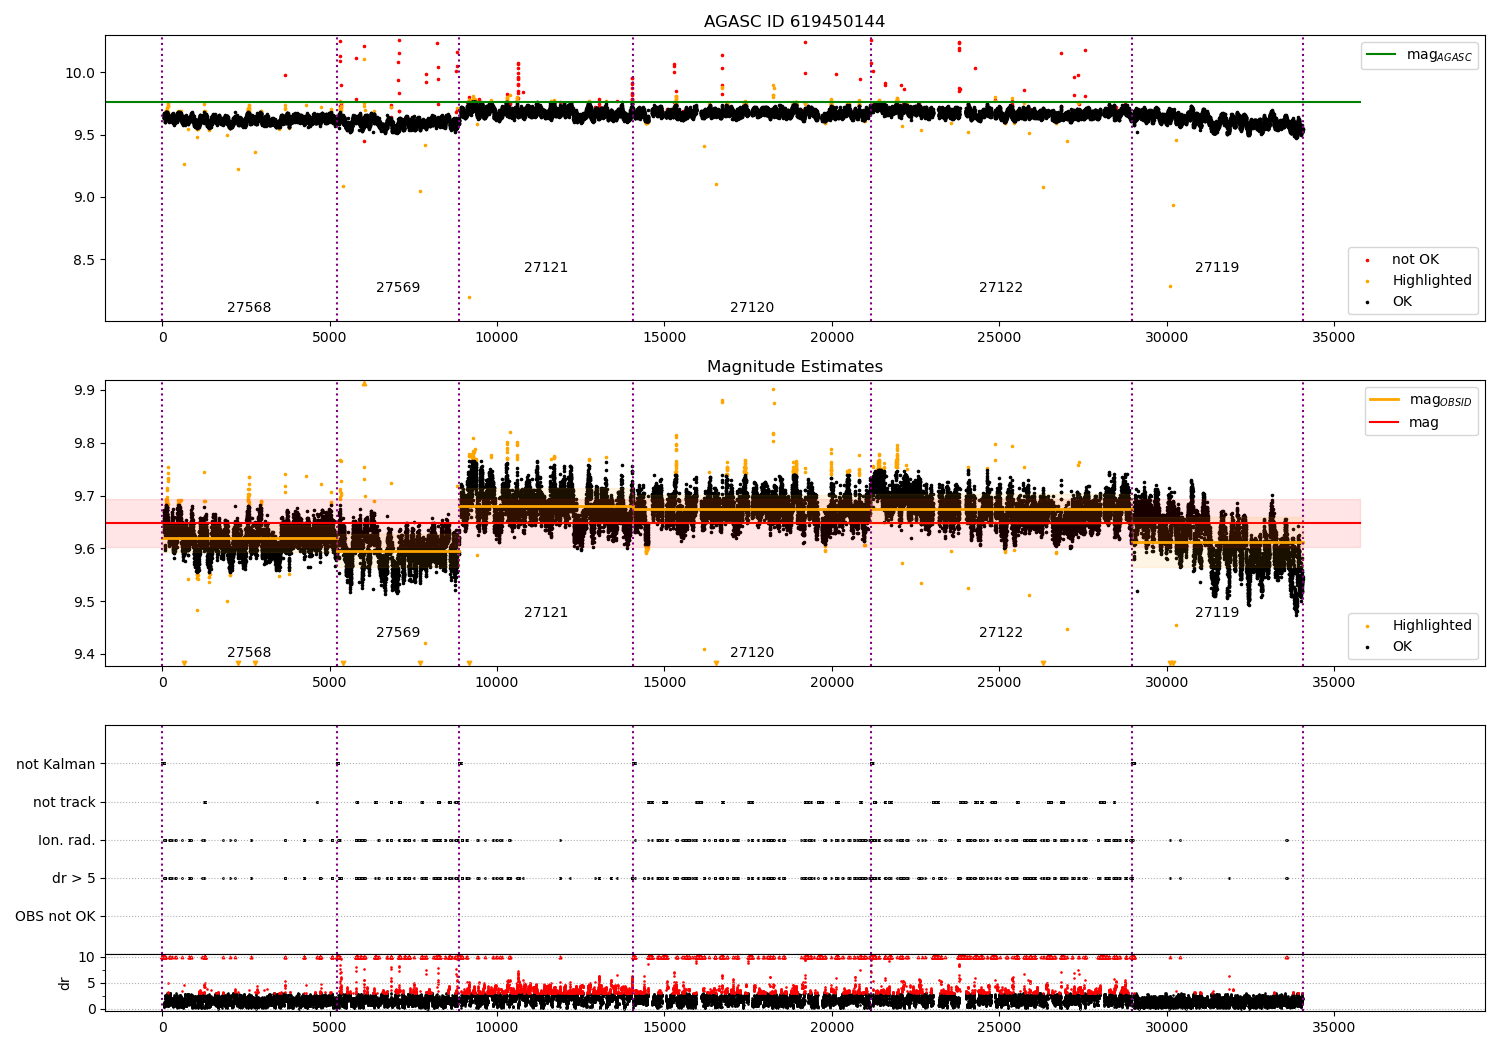Click obsid label 27568 in the AGASC plot

(x=249, y=308)
